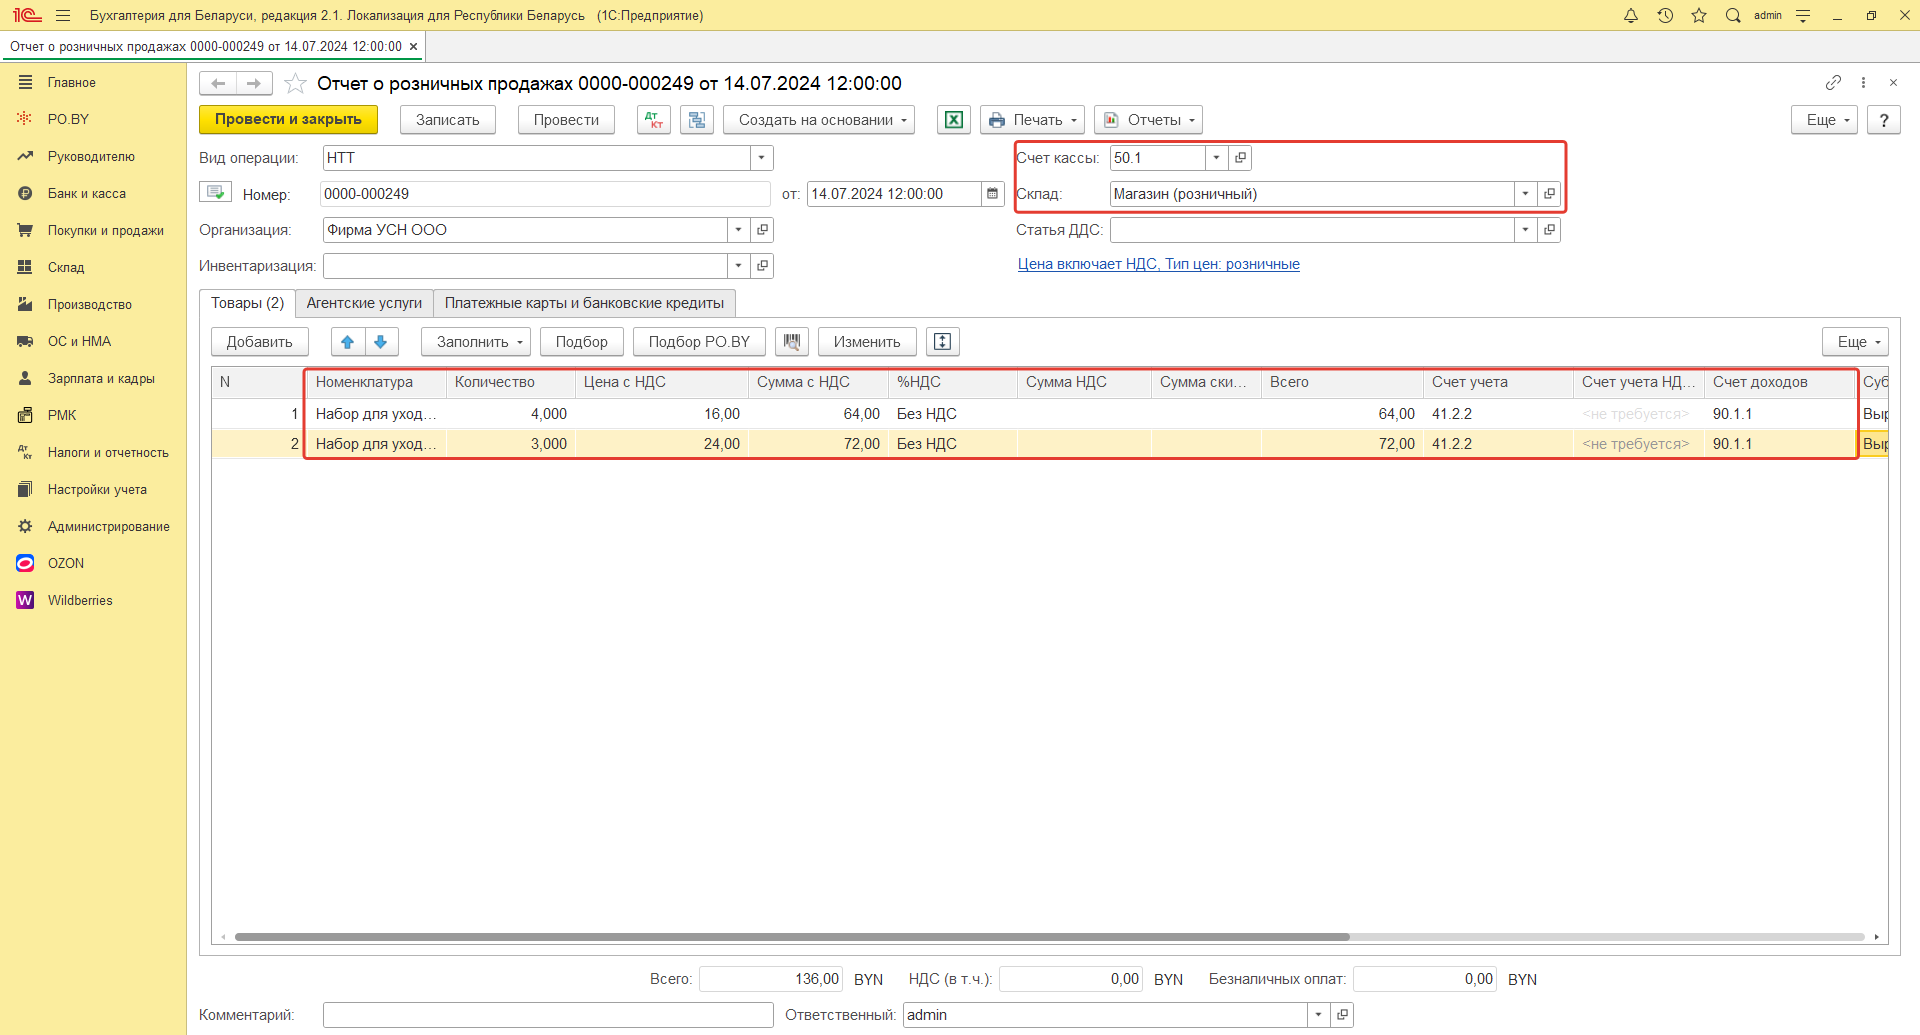Image resolution: width=1920 pixels, height=1035 pixels.
Task: Click Провести button
Action: click(x=566, y=120)
